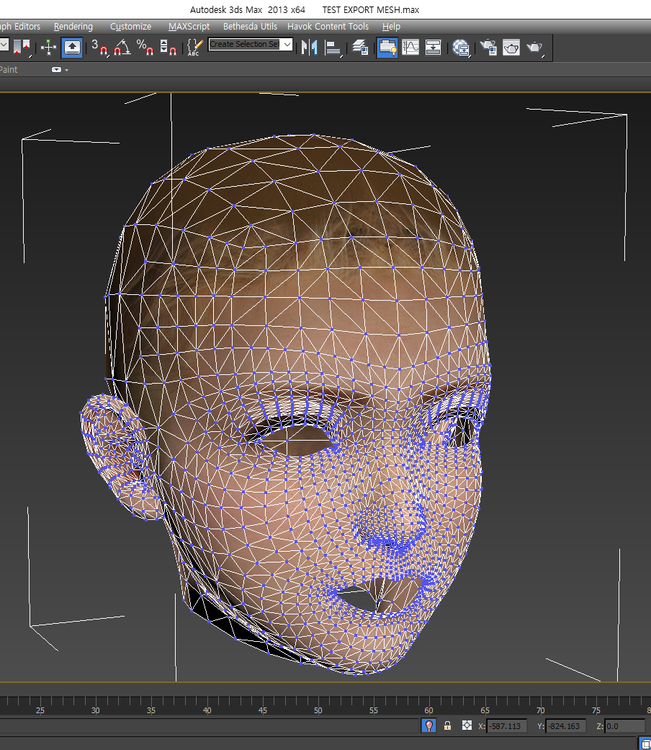Image resolution: width=651 pixels, height=750 pixels.
Task: Toggle Angle Snap
Action: tap(122, 47)
